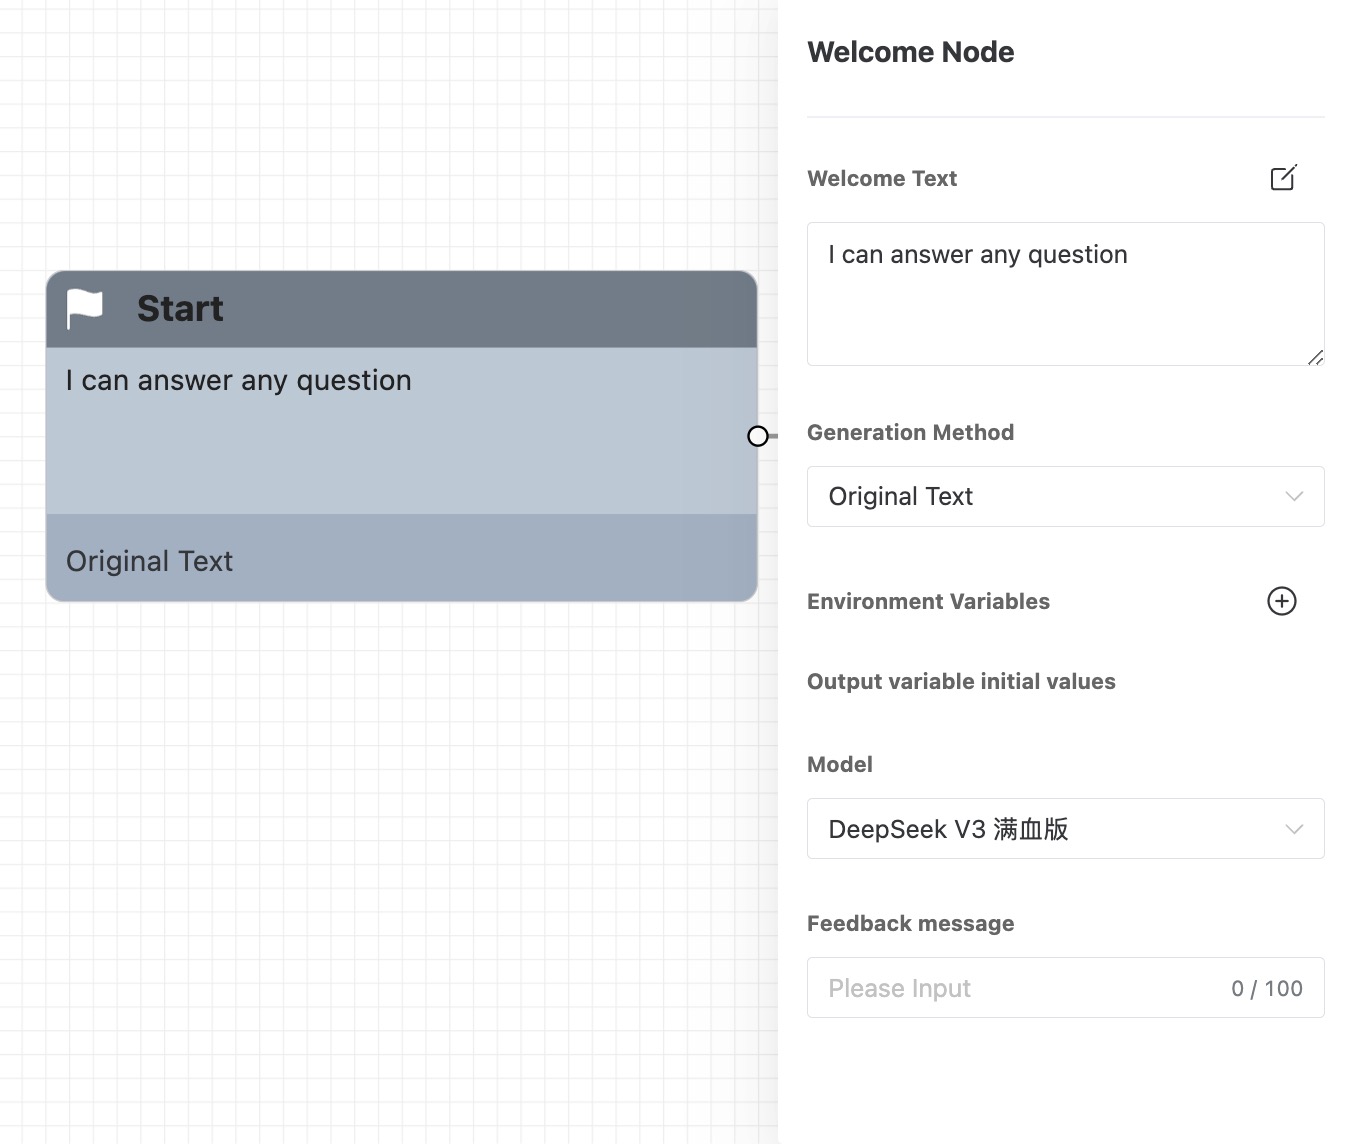Screen dimensions: 1354x1148
Task: Add a new environment variable
Action: point(1281,601)
